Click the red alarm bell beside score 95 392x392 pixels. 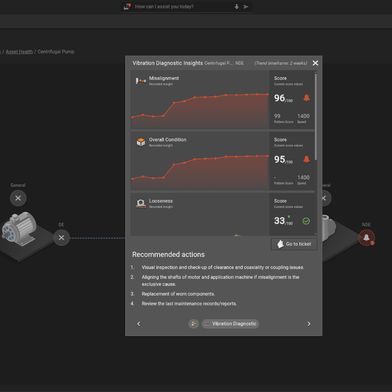[x=306, y=159]
